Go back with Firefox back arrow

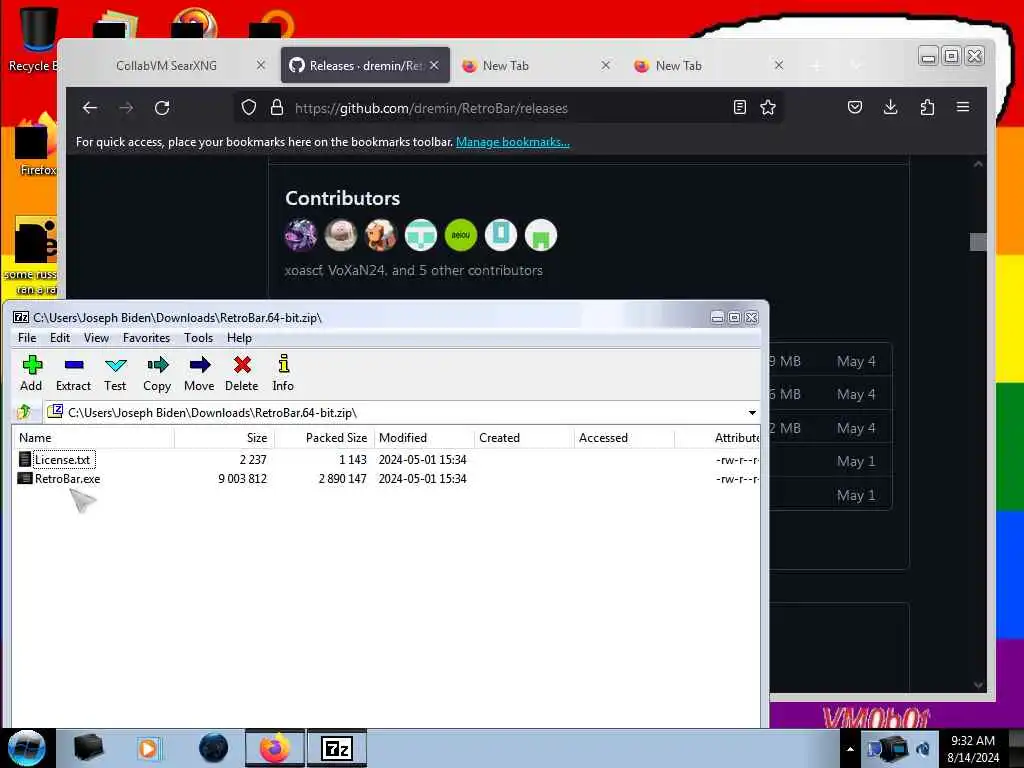90,108
